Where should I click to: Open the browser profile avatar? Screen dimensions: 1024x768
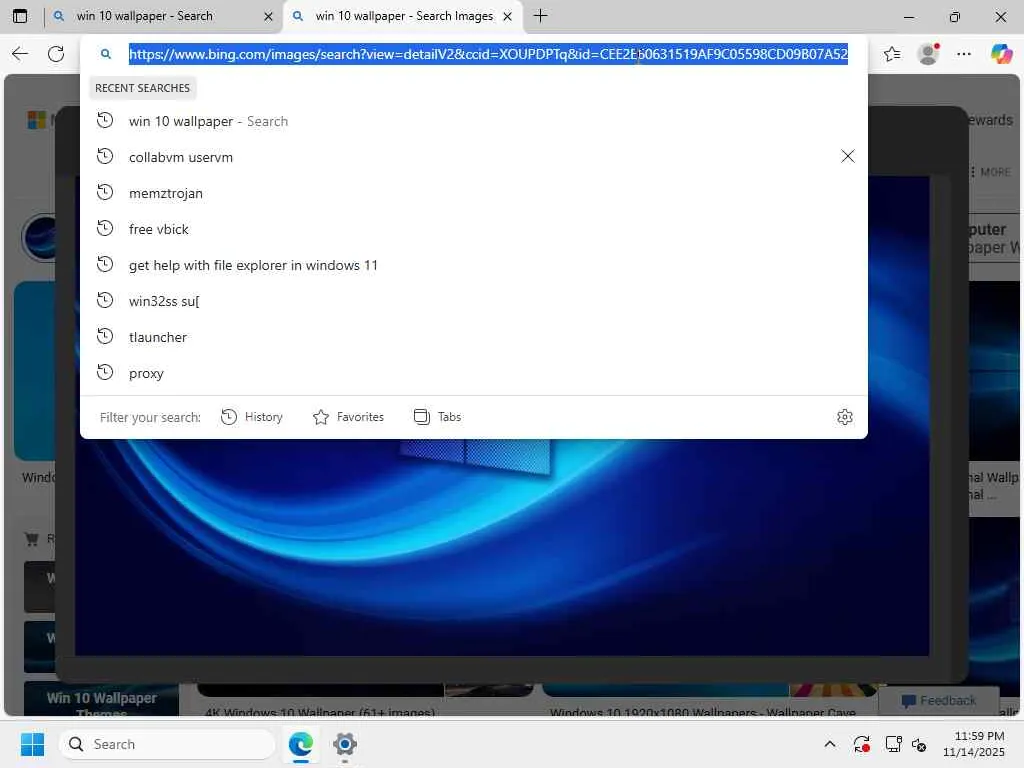(x=928, y=54)
